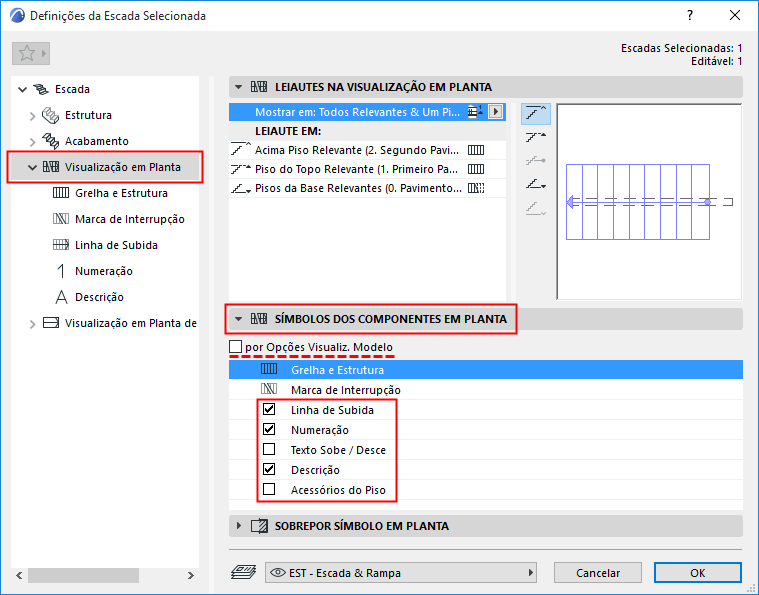Expand Sobrepor Símbolo em Planta panel

click(x=238, y=526)
